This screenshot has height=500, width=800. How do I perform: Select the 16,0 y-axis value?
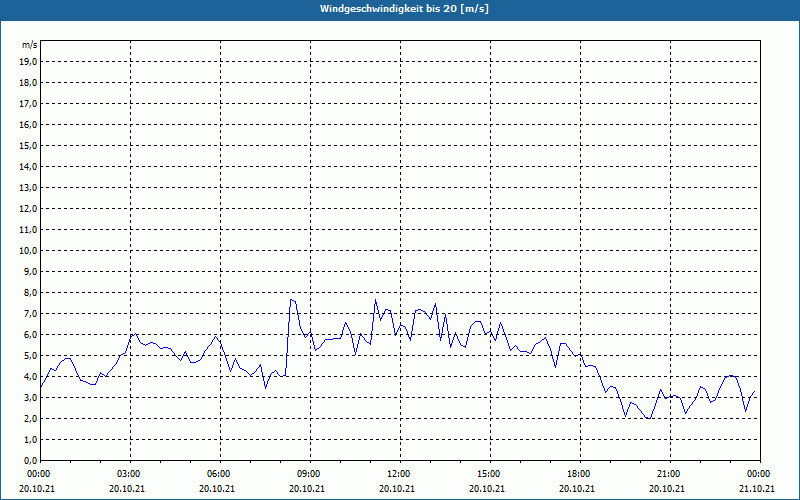click(28, 124)
